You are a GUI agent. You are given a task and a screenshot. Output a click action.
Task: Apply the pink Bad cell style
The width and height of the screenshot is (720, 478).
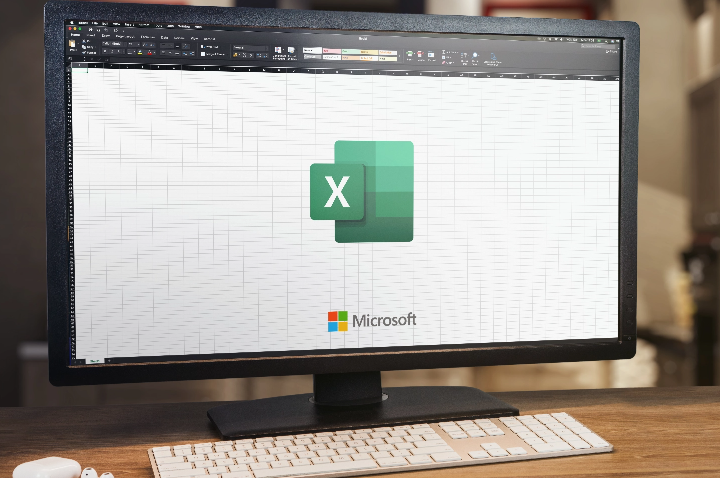click(x=332, y=51)
